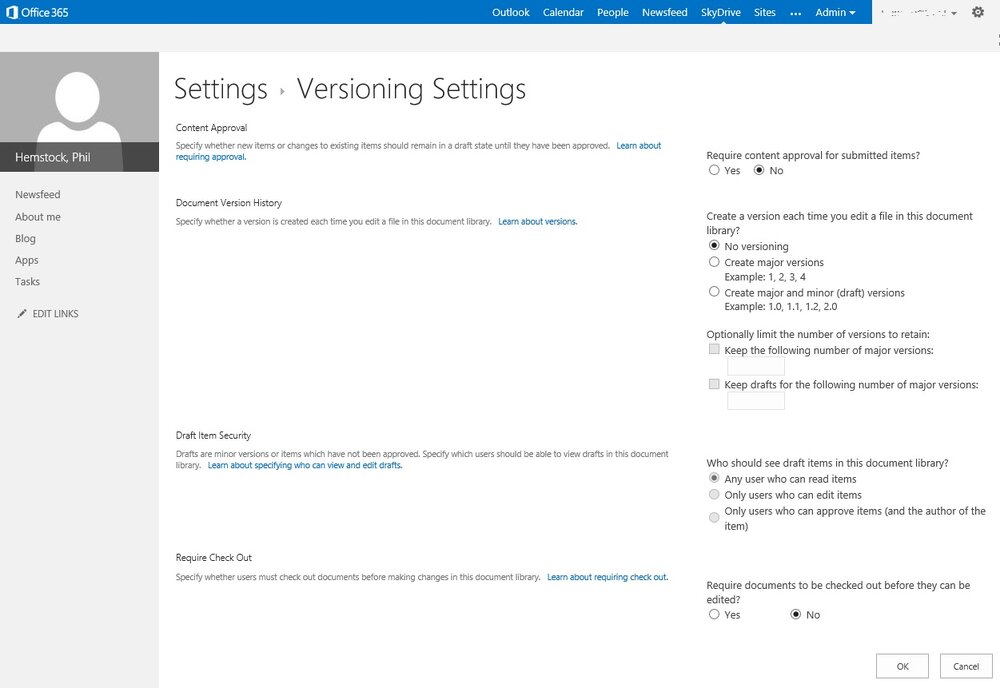Open Tasks in the left sidebar
Viewport: 1000px width, 688px height.
click(x=27, y=281)
